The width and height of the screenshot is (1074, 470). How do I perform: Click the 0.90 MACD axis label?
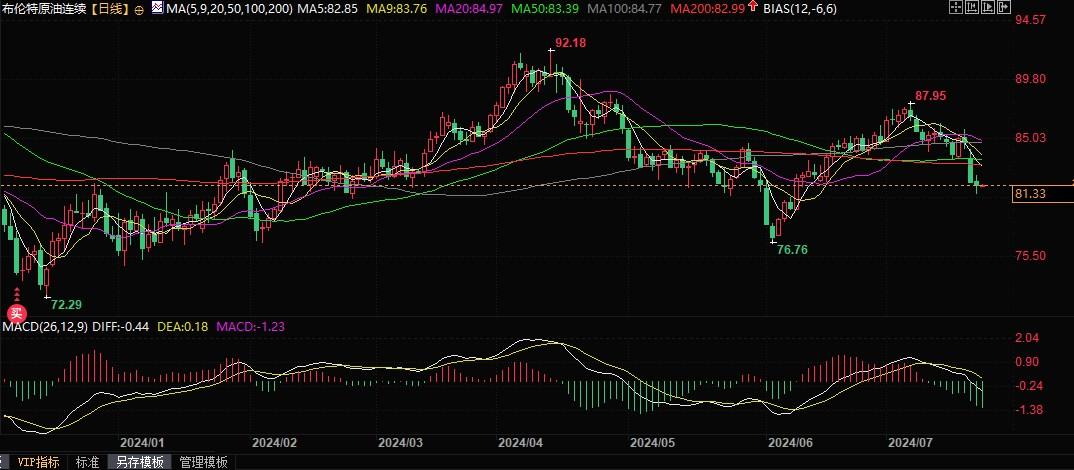point(1028,362)
